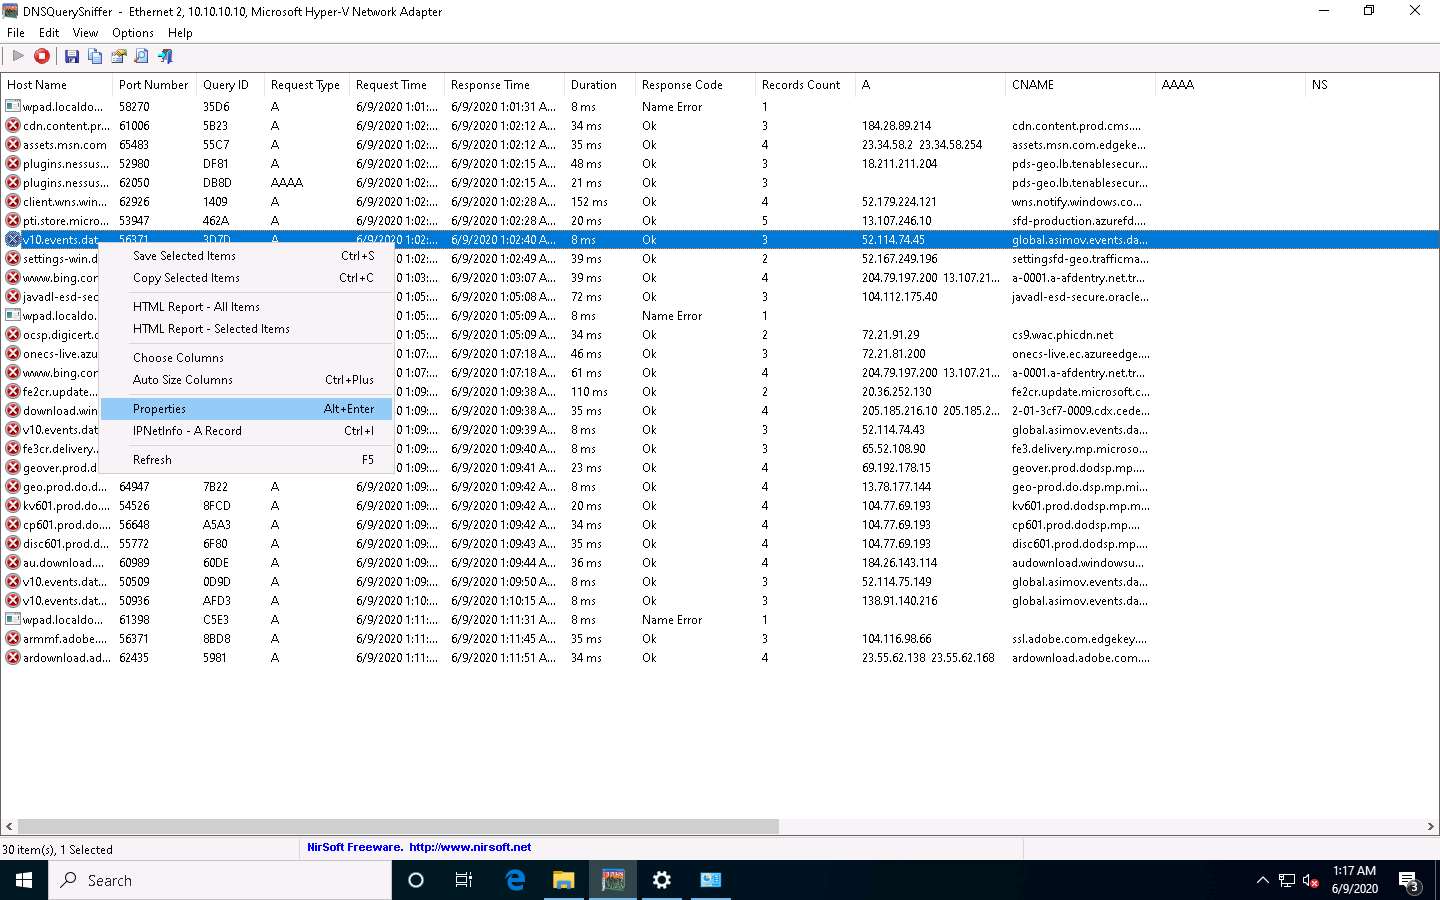Click the Find magnifier toolbar icon

tap(141, 56)
